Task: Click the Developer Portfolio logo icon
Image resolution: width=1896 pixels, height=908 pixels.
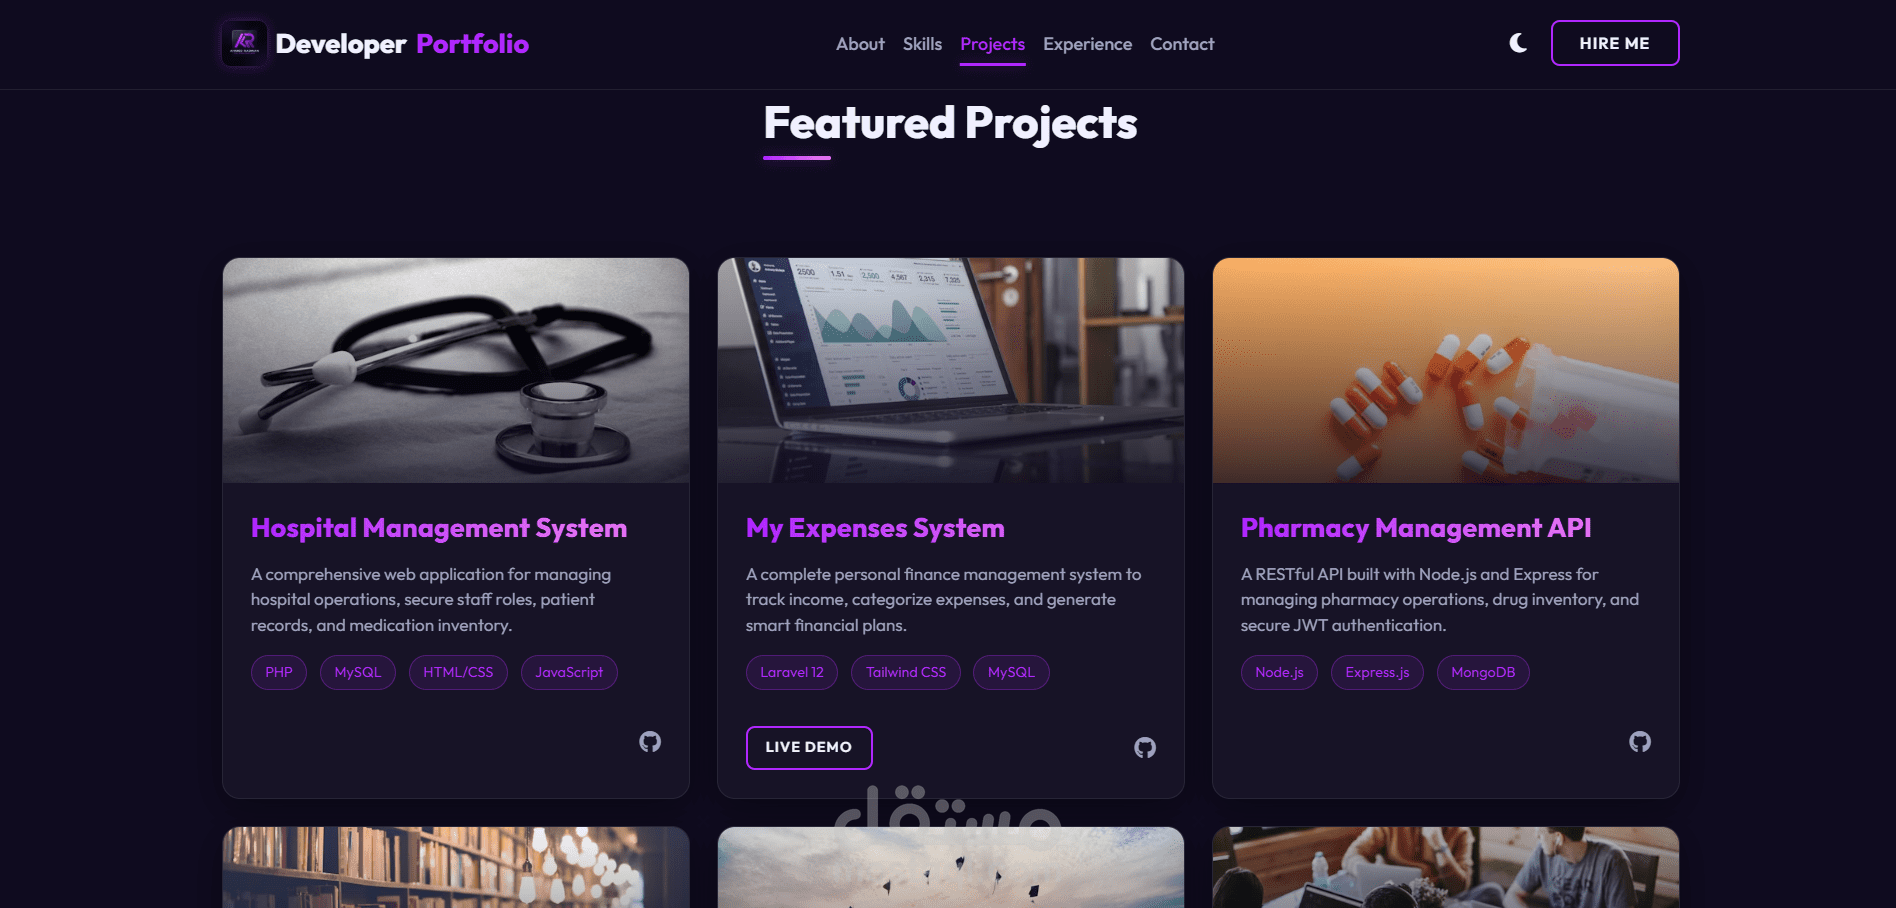Action: (x=244, y=43)
